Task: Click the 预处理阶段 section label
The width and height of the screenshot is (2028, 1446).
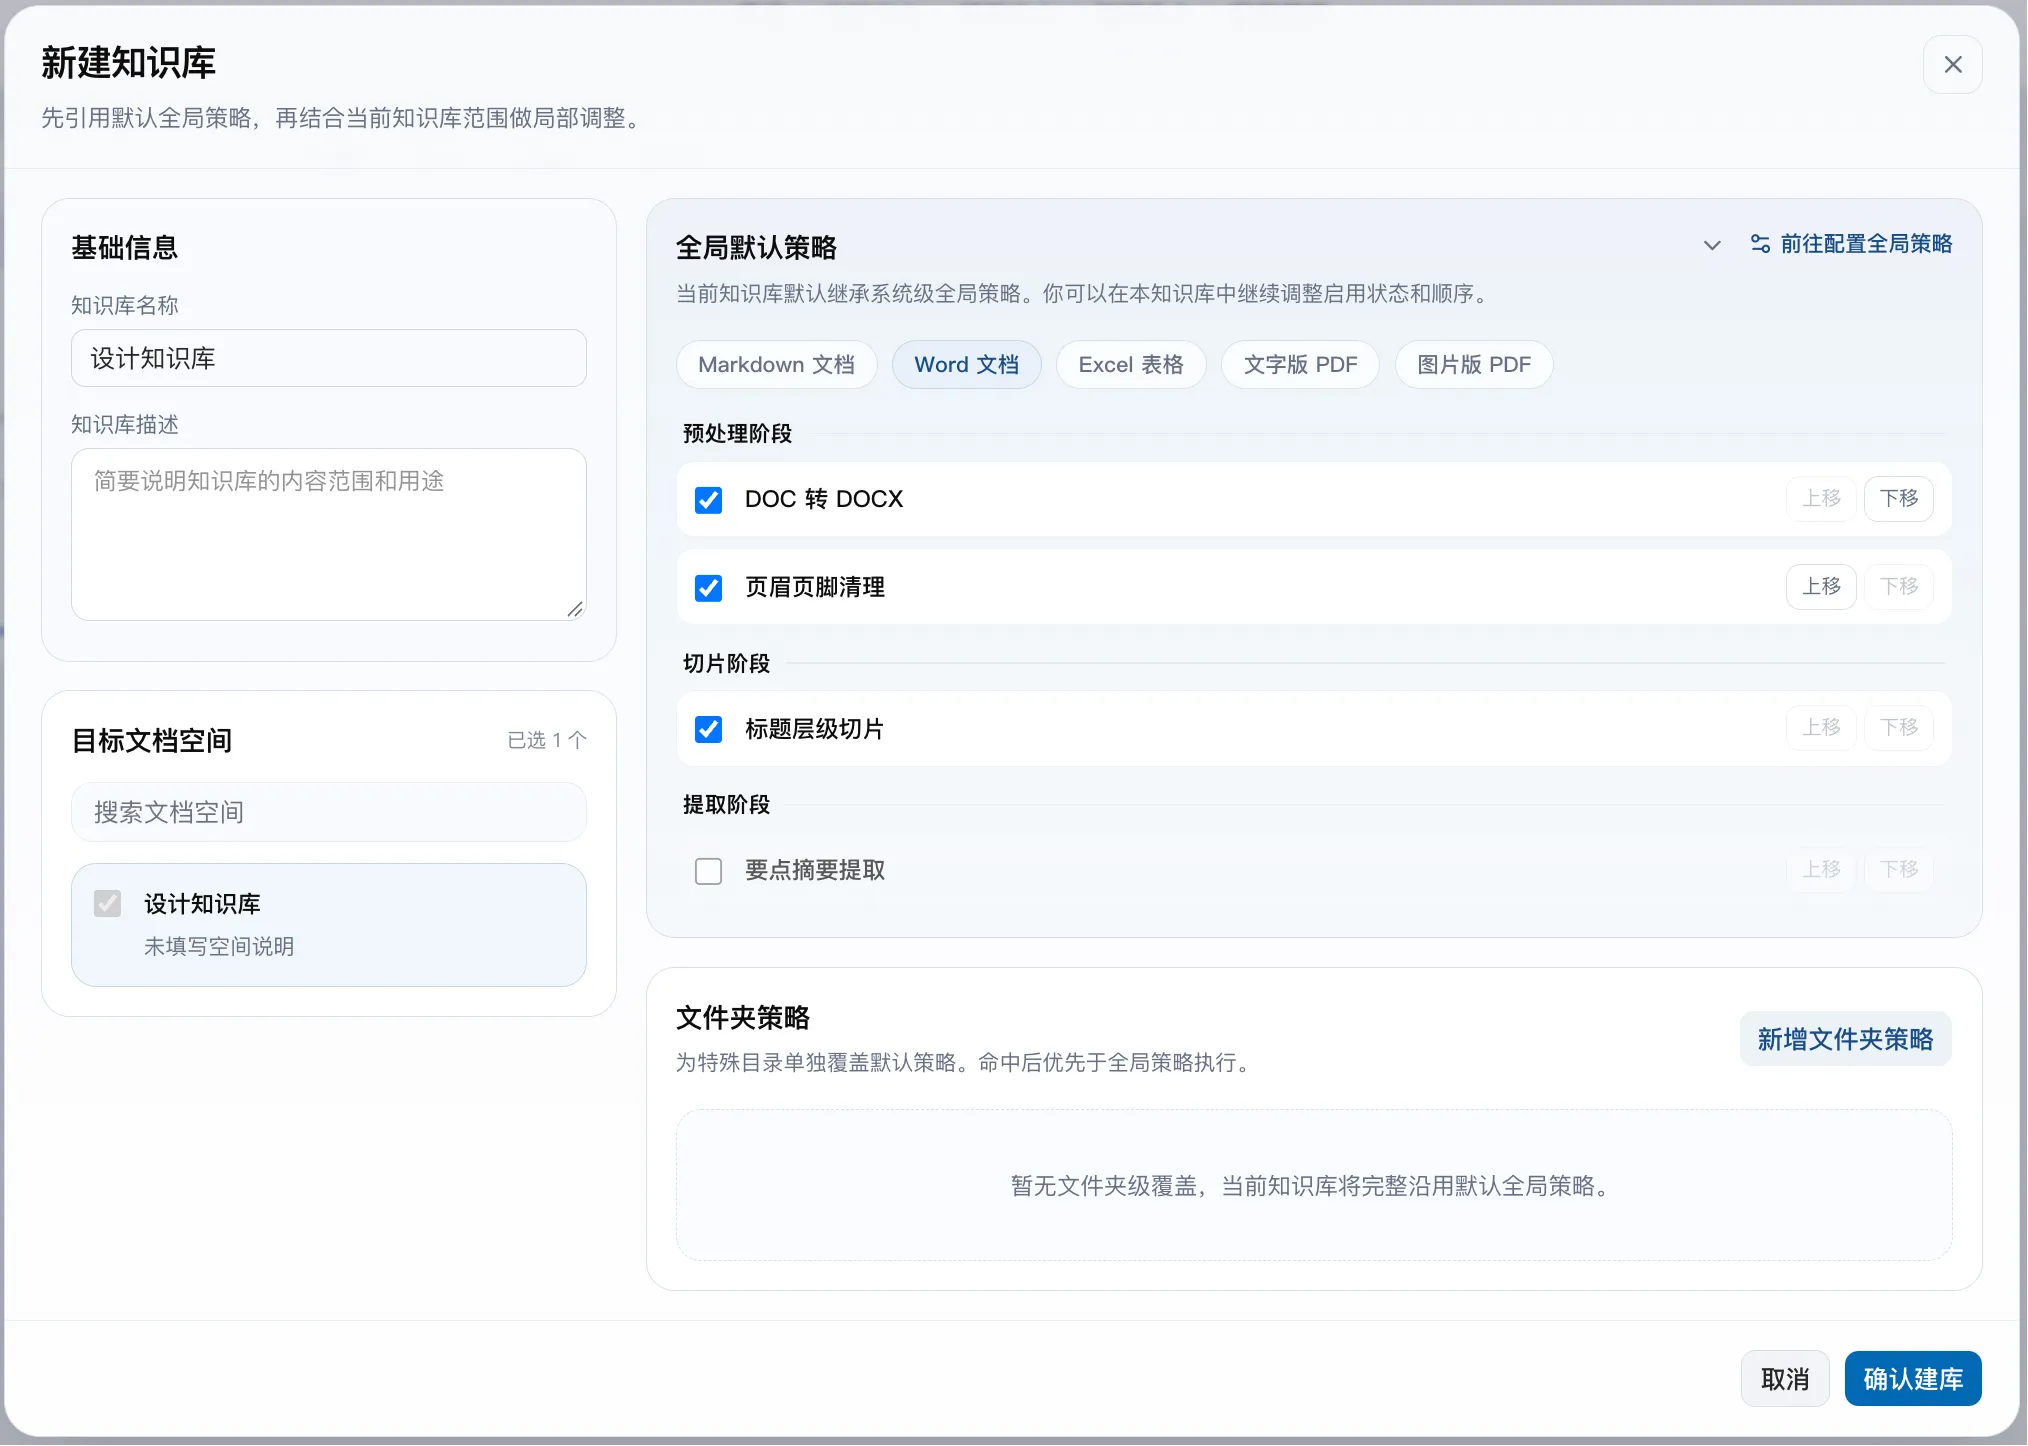Action: pyautogui.click(x=737, y=434)
